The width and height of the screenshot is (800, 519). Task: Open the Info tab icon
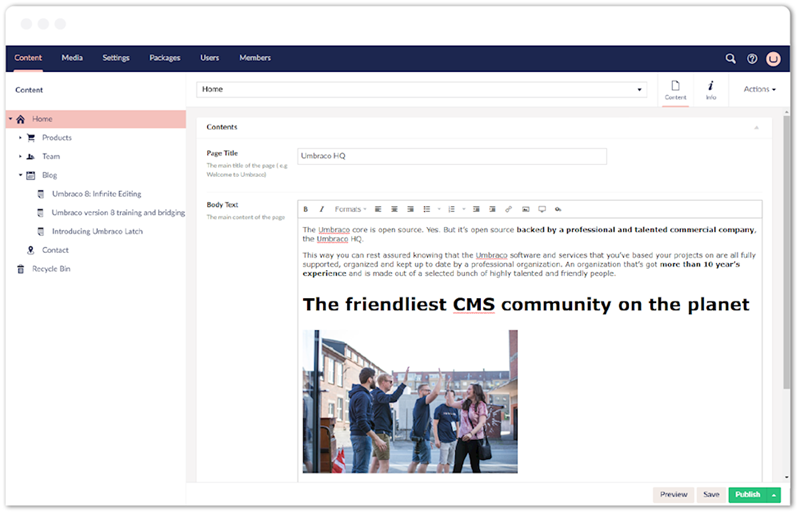[711, 90]
